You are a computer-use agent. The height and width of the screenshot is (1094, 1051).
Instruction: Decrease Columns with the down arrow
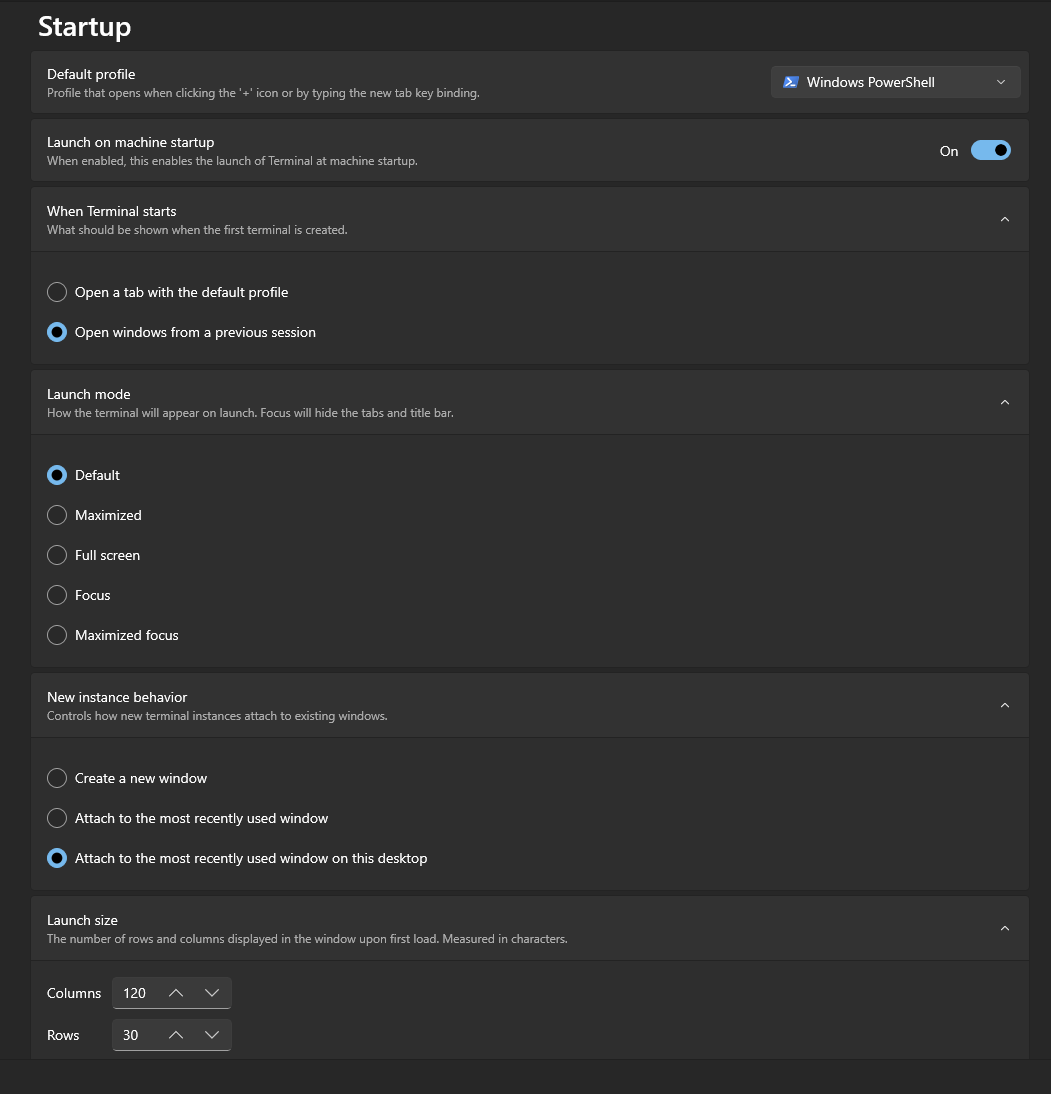coord(211,993)
